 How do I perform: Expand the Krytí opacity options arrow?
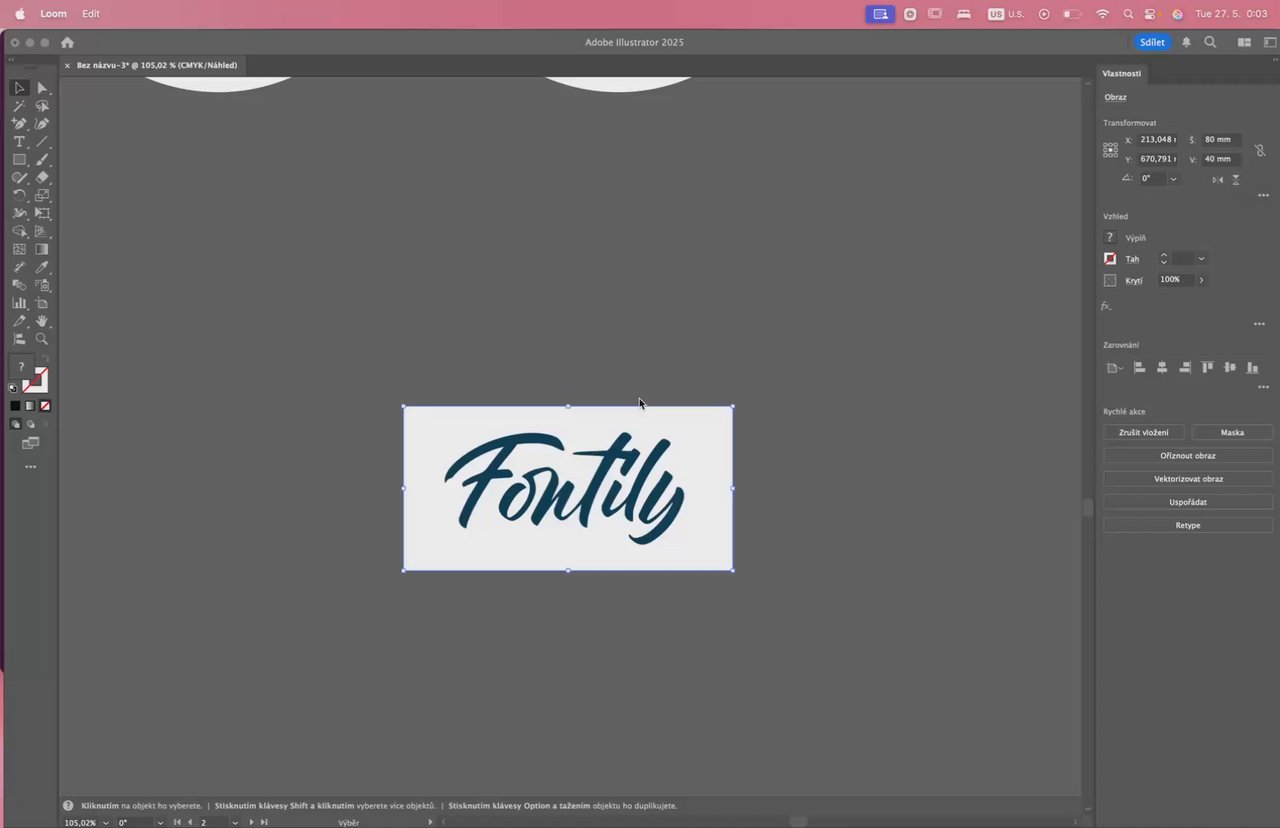[x=1201, y=280]
